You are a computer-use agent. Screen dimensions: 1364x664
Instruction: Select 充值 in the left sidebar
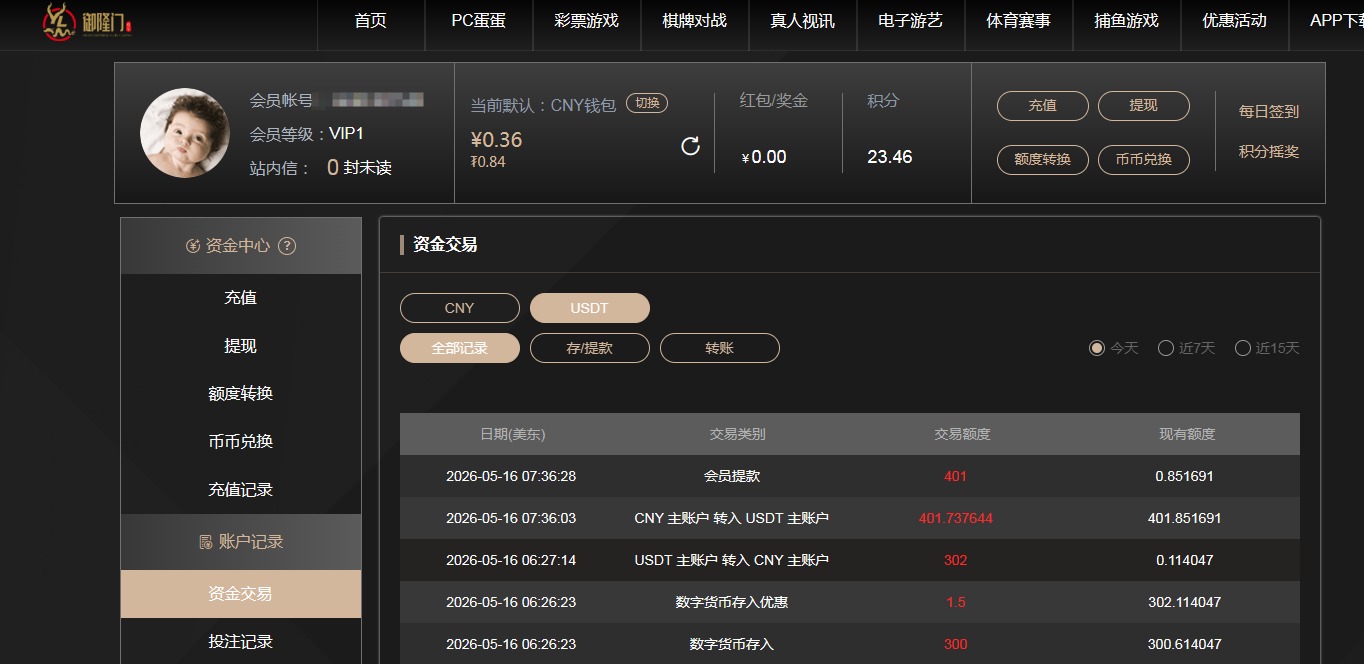241,298
